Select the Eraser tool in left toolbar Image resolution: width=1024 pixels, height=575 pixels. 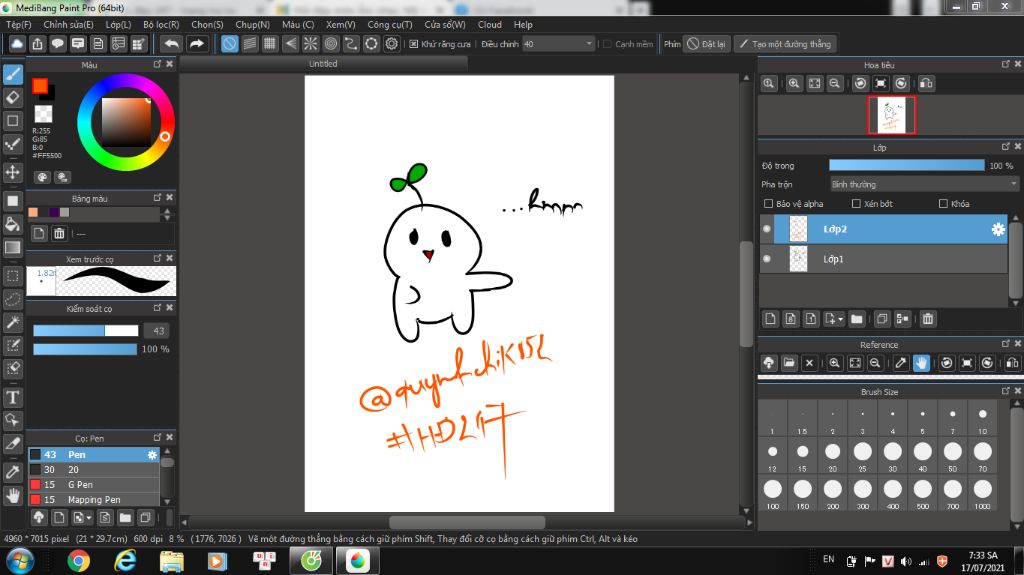(x=13, y=98)
